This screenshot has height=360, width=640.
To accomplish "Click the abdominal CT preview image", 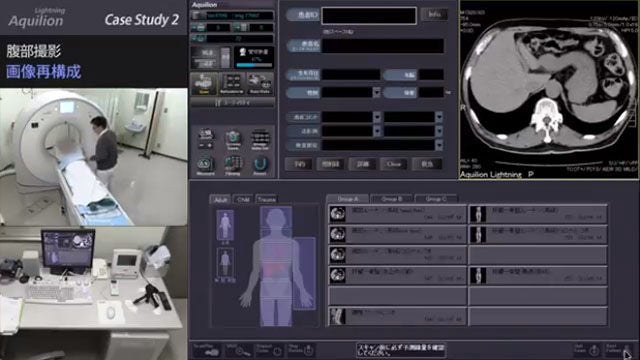I will tap(549, 90).
